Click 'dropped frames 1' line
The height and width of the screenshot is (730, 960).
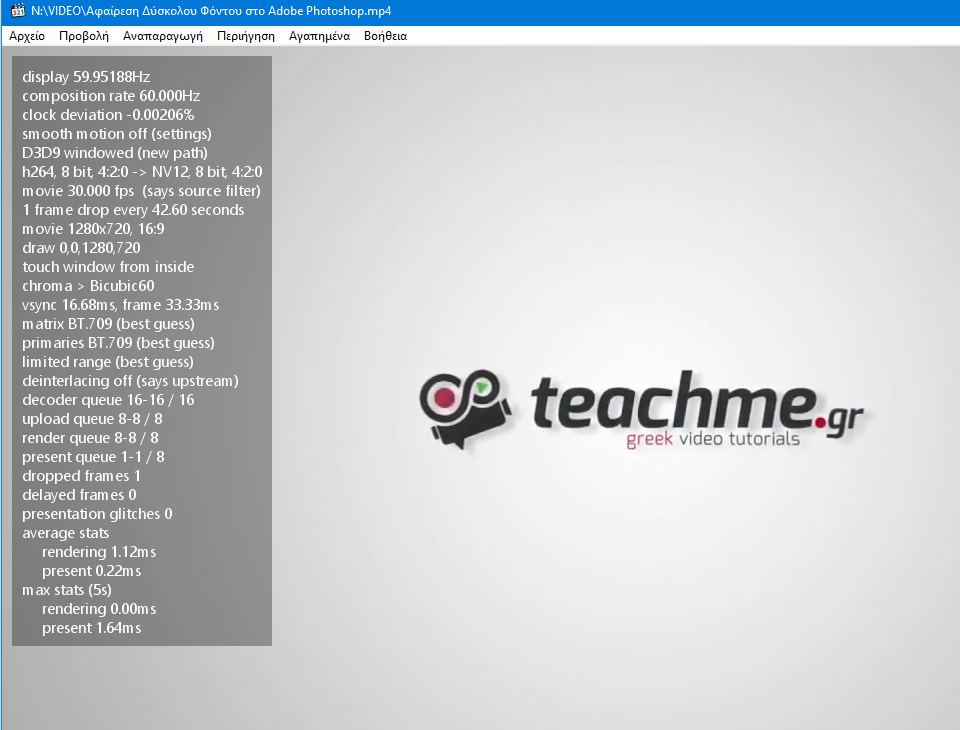tap(81, 476)
